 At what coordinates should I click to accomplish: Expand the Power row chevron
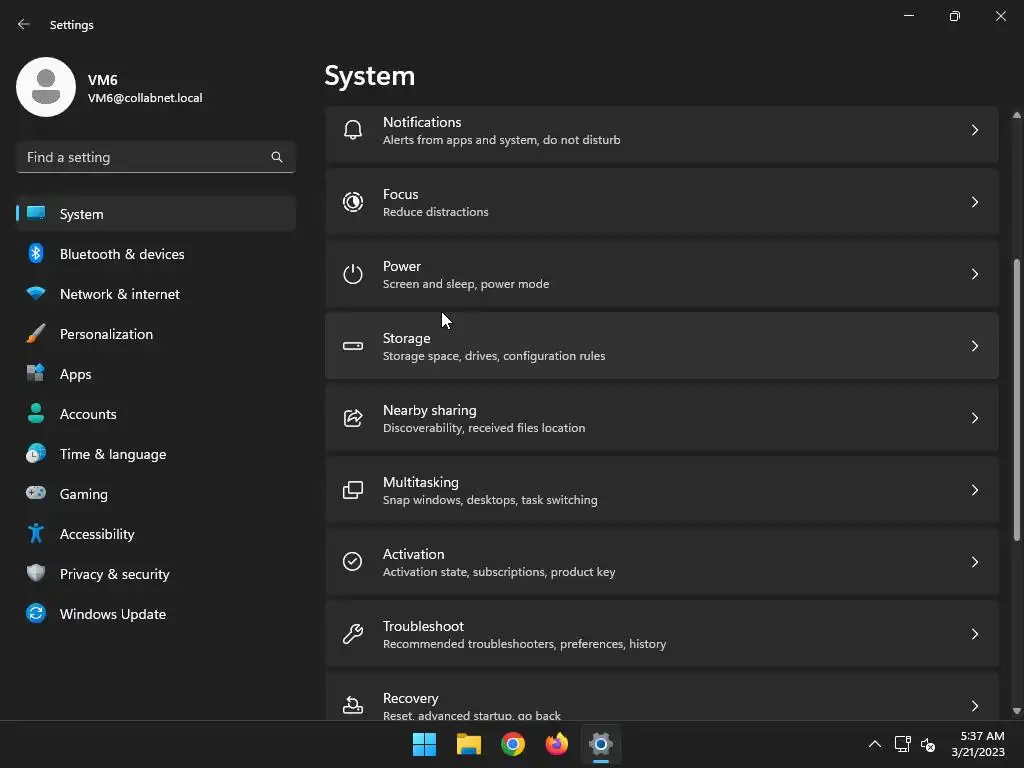coord(974,274)
